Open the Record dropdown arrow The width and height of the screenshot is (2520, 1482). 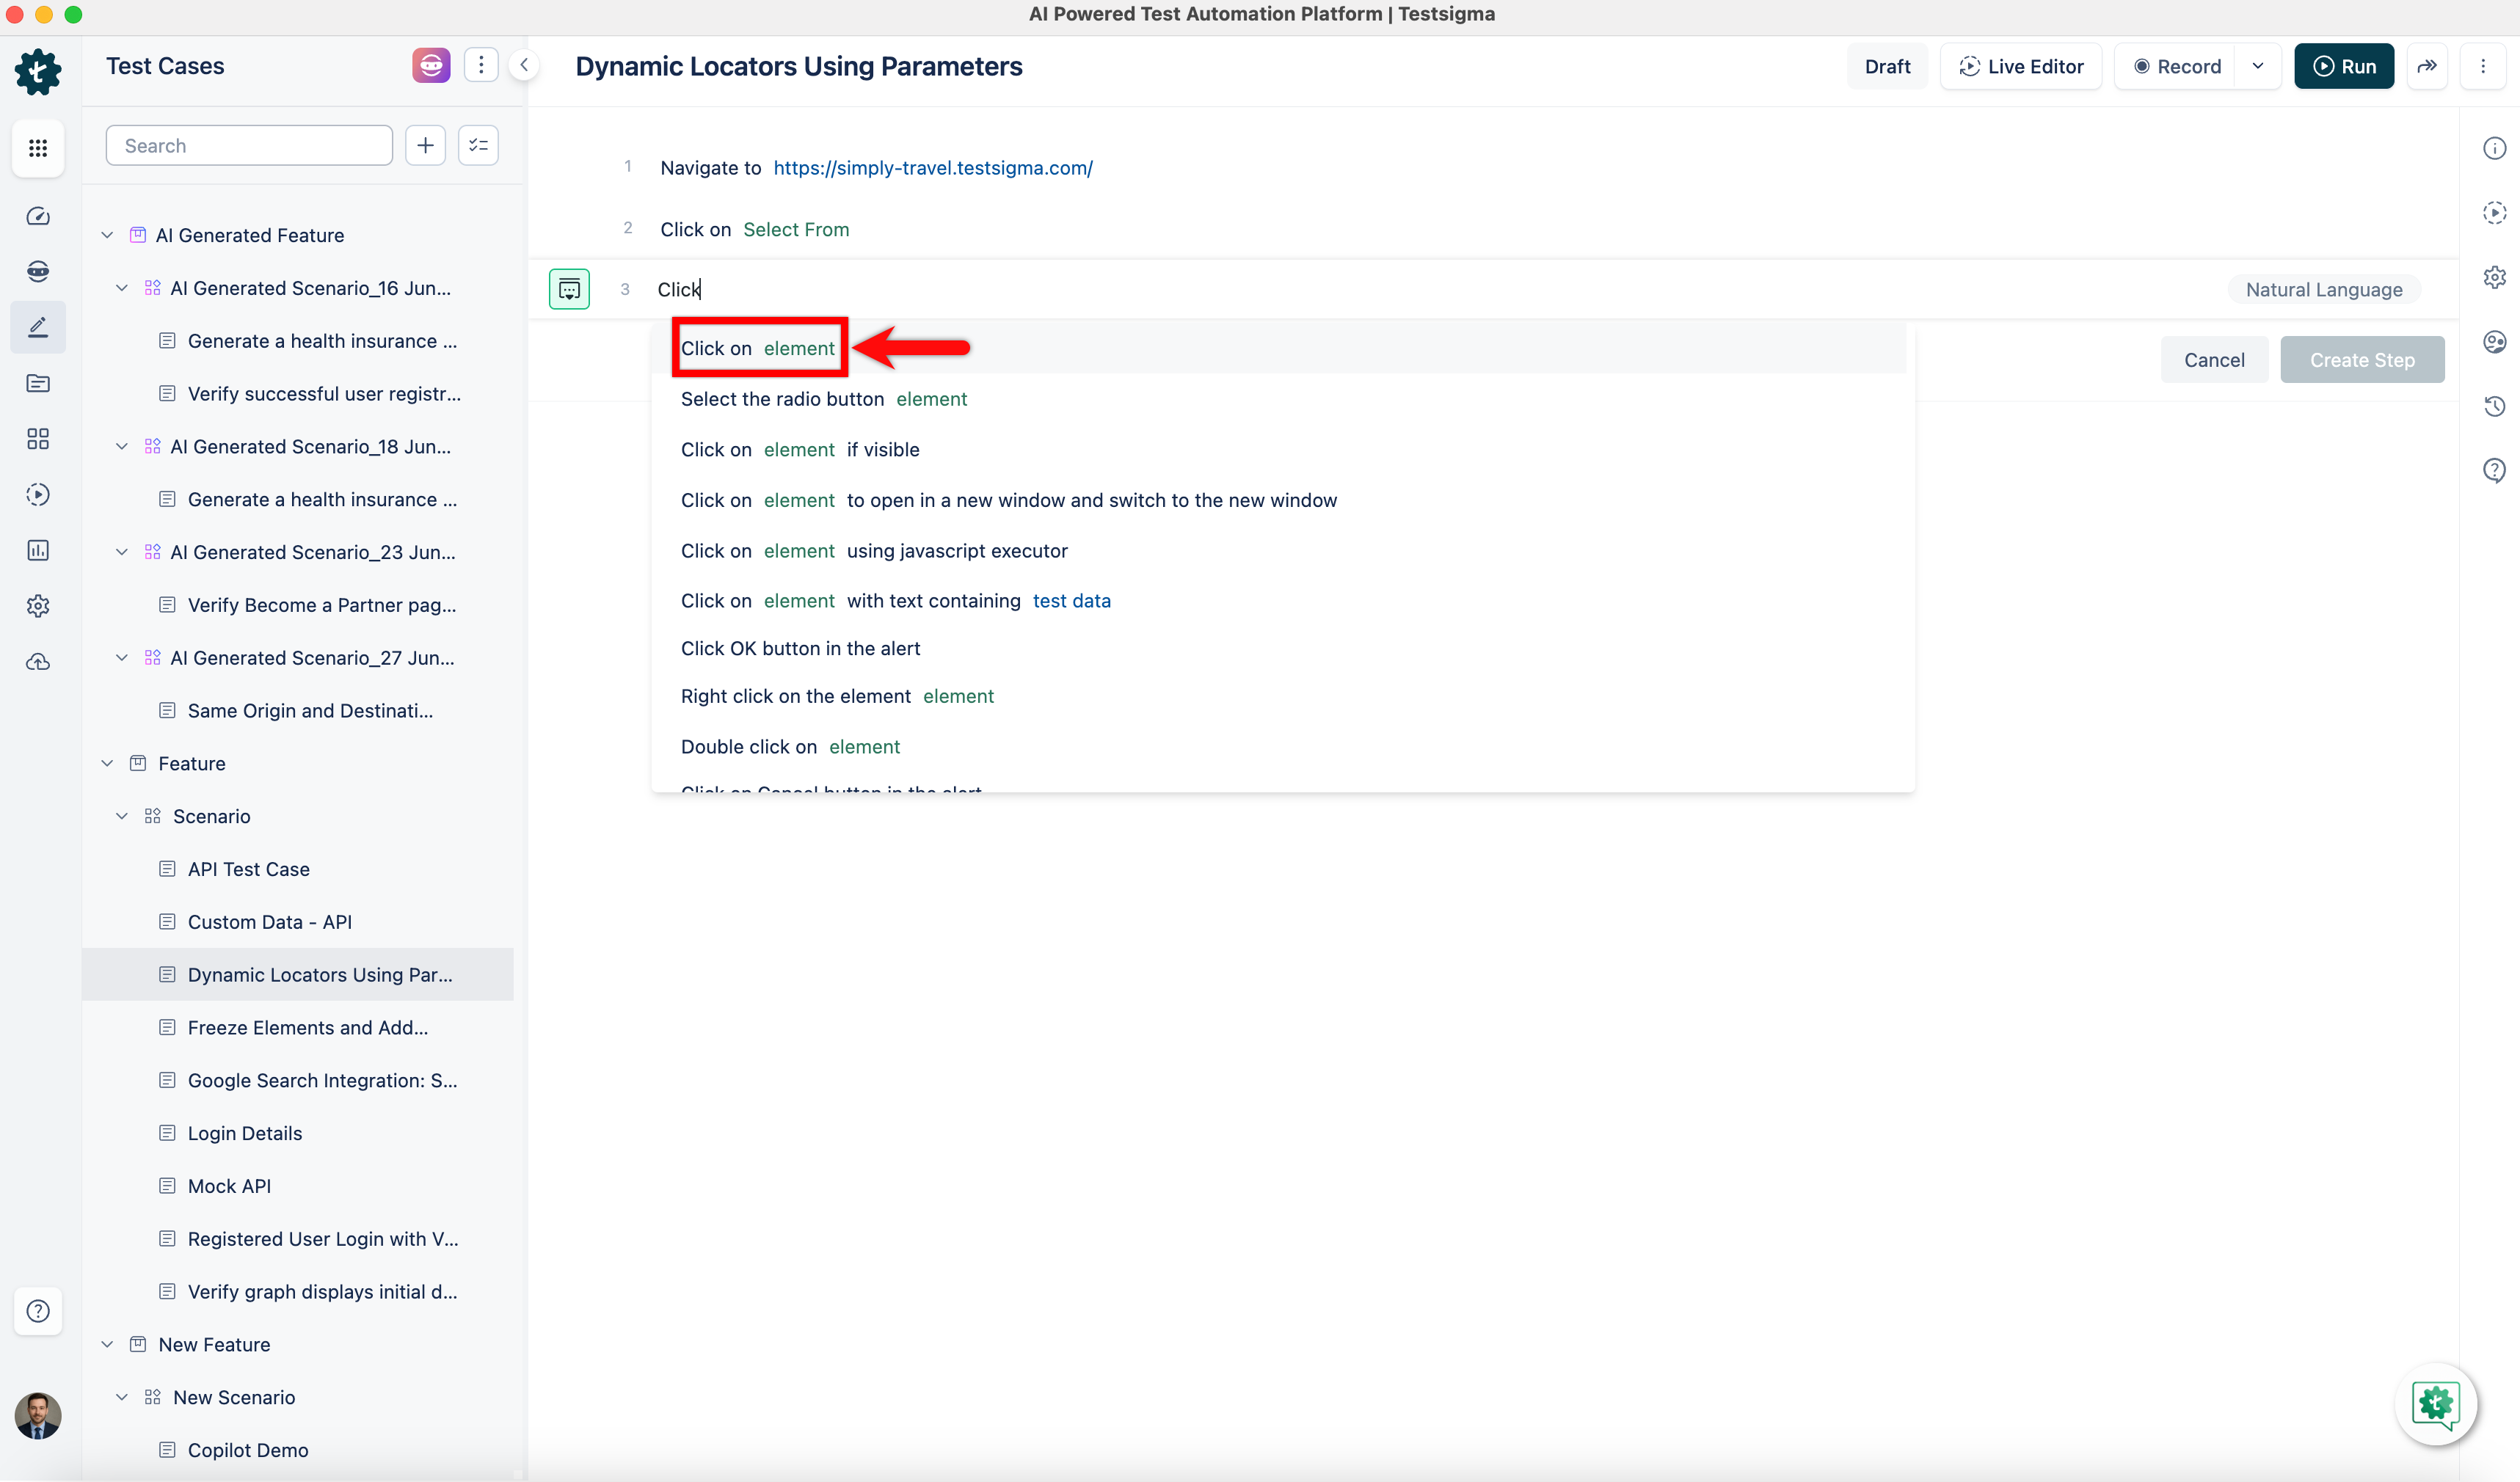click(x=2257, y=66)
